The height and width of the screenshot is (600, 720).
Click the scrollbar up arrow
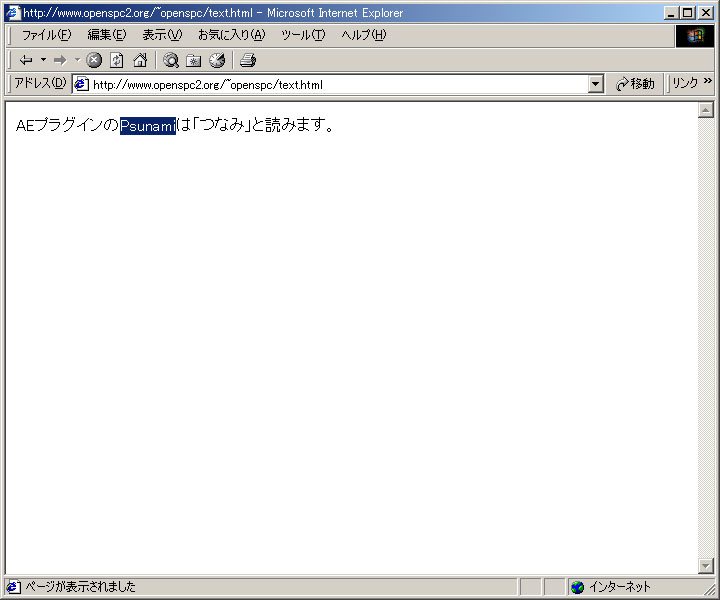point(705,110)
